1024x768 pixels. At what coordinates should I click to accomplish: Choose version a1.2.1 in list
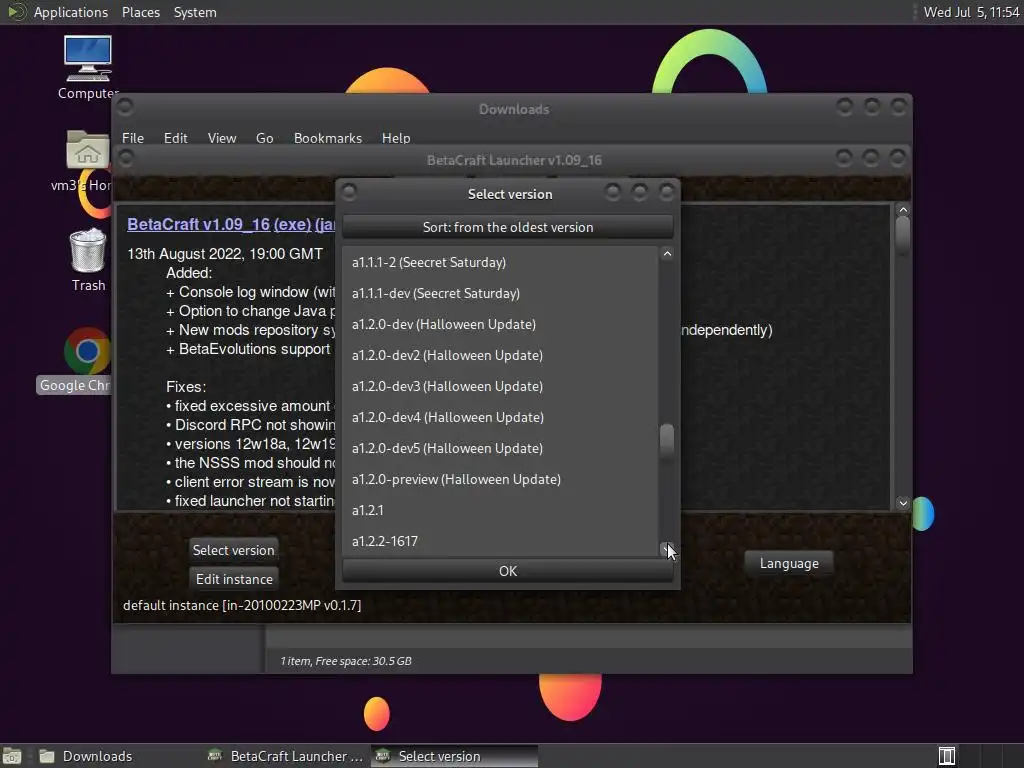point(500,510)
